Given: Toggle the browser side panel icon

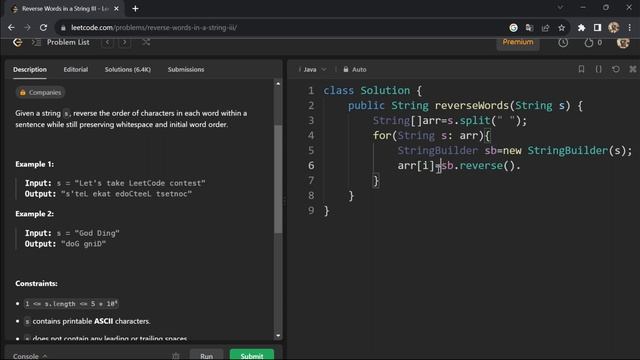Looking at the screenshot, I should [598, 28].
